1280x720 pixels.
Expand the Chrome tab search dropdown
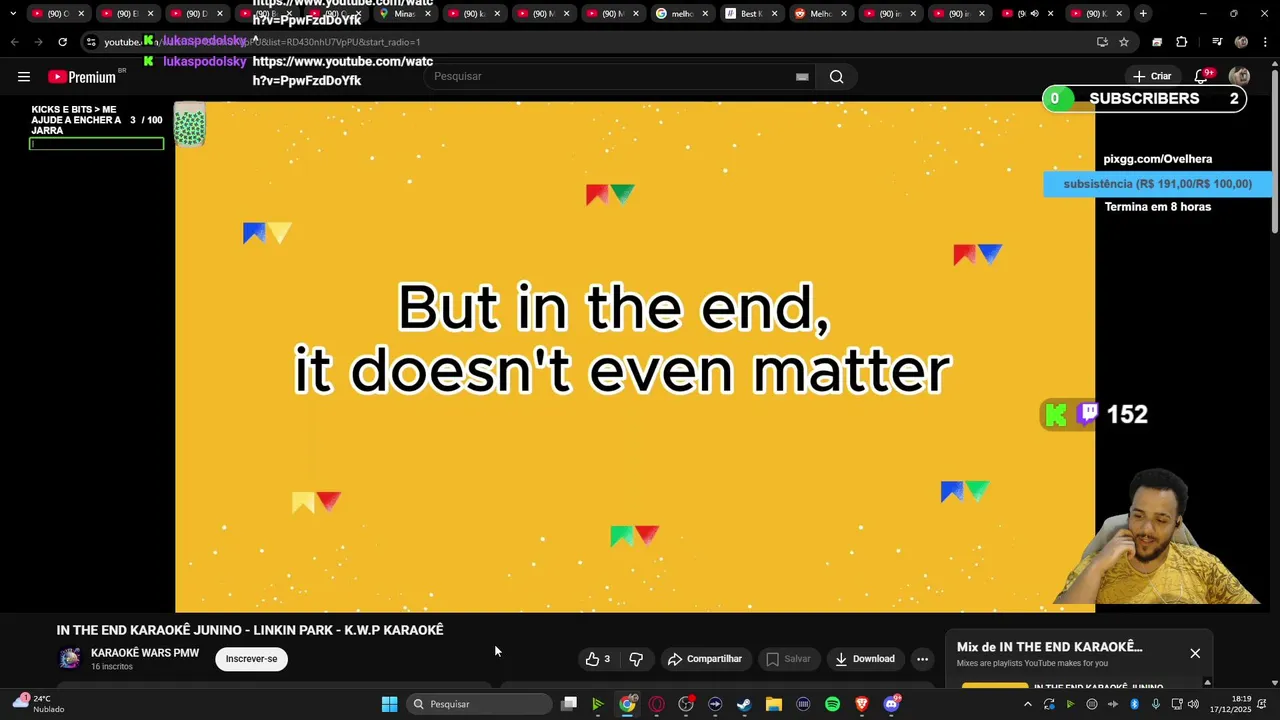click(x=13, y=13)
